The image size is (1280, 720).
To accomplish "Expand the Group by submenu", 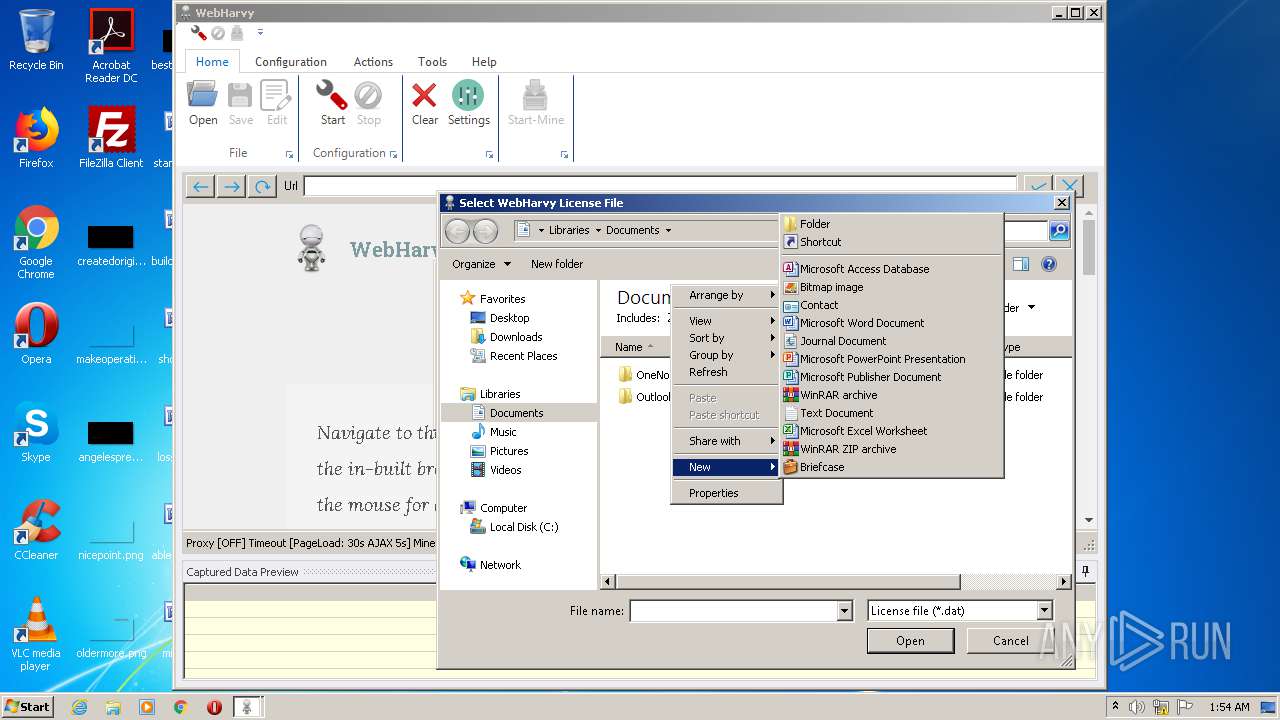I will (726, 355).
